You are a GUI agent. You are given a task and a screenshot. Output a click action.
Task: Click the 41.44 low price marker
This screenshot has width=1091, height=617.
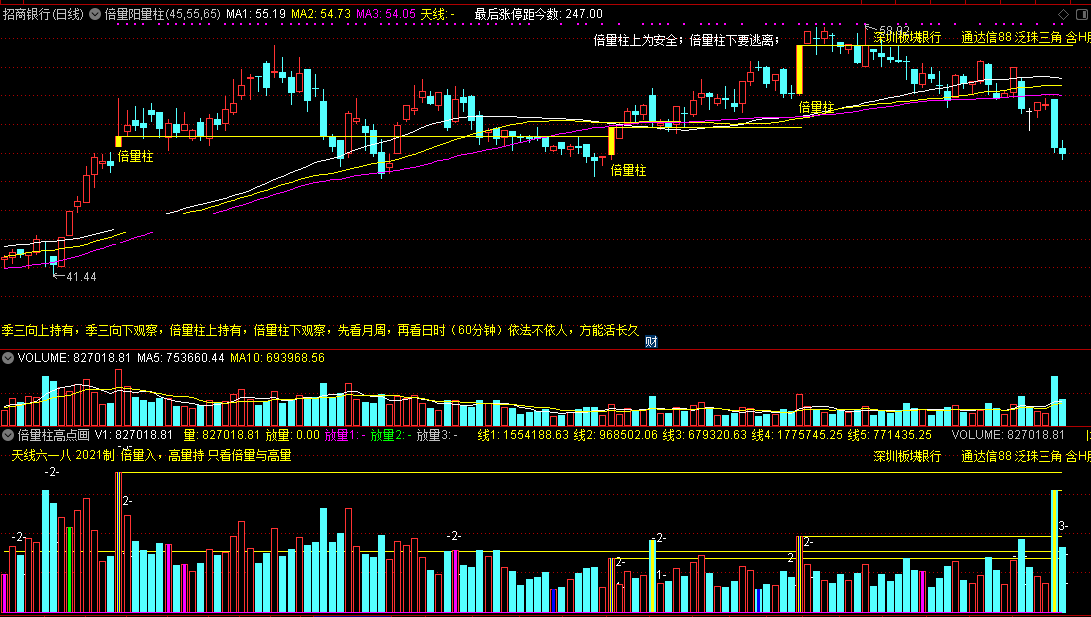(81, 277)
